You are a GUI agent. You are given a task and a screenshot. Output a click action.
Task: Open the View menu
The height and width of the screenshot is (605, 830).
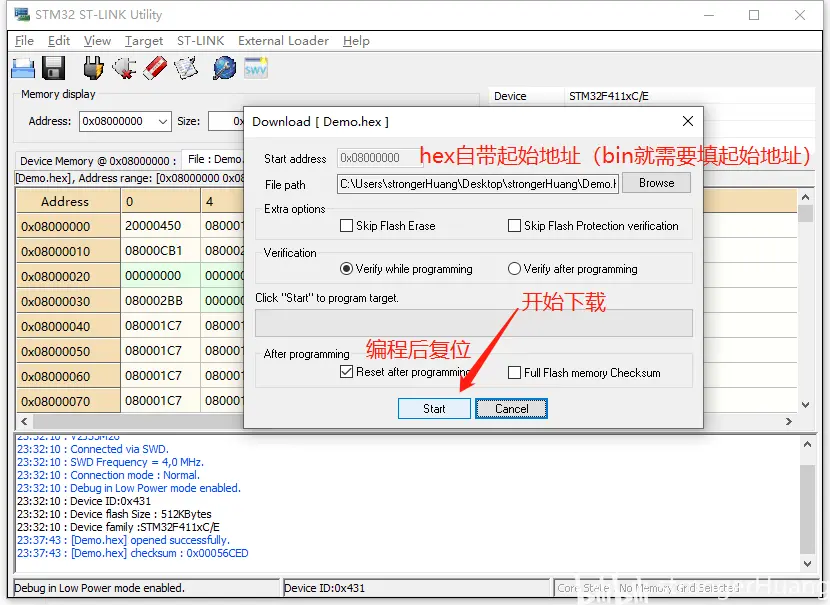coord(97,41)
